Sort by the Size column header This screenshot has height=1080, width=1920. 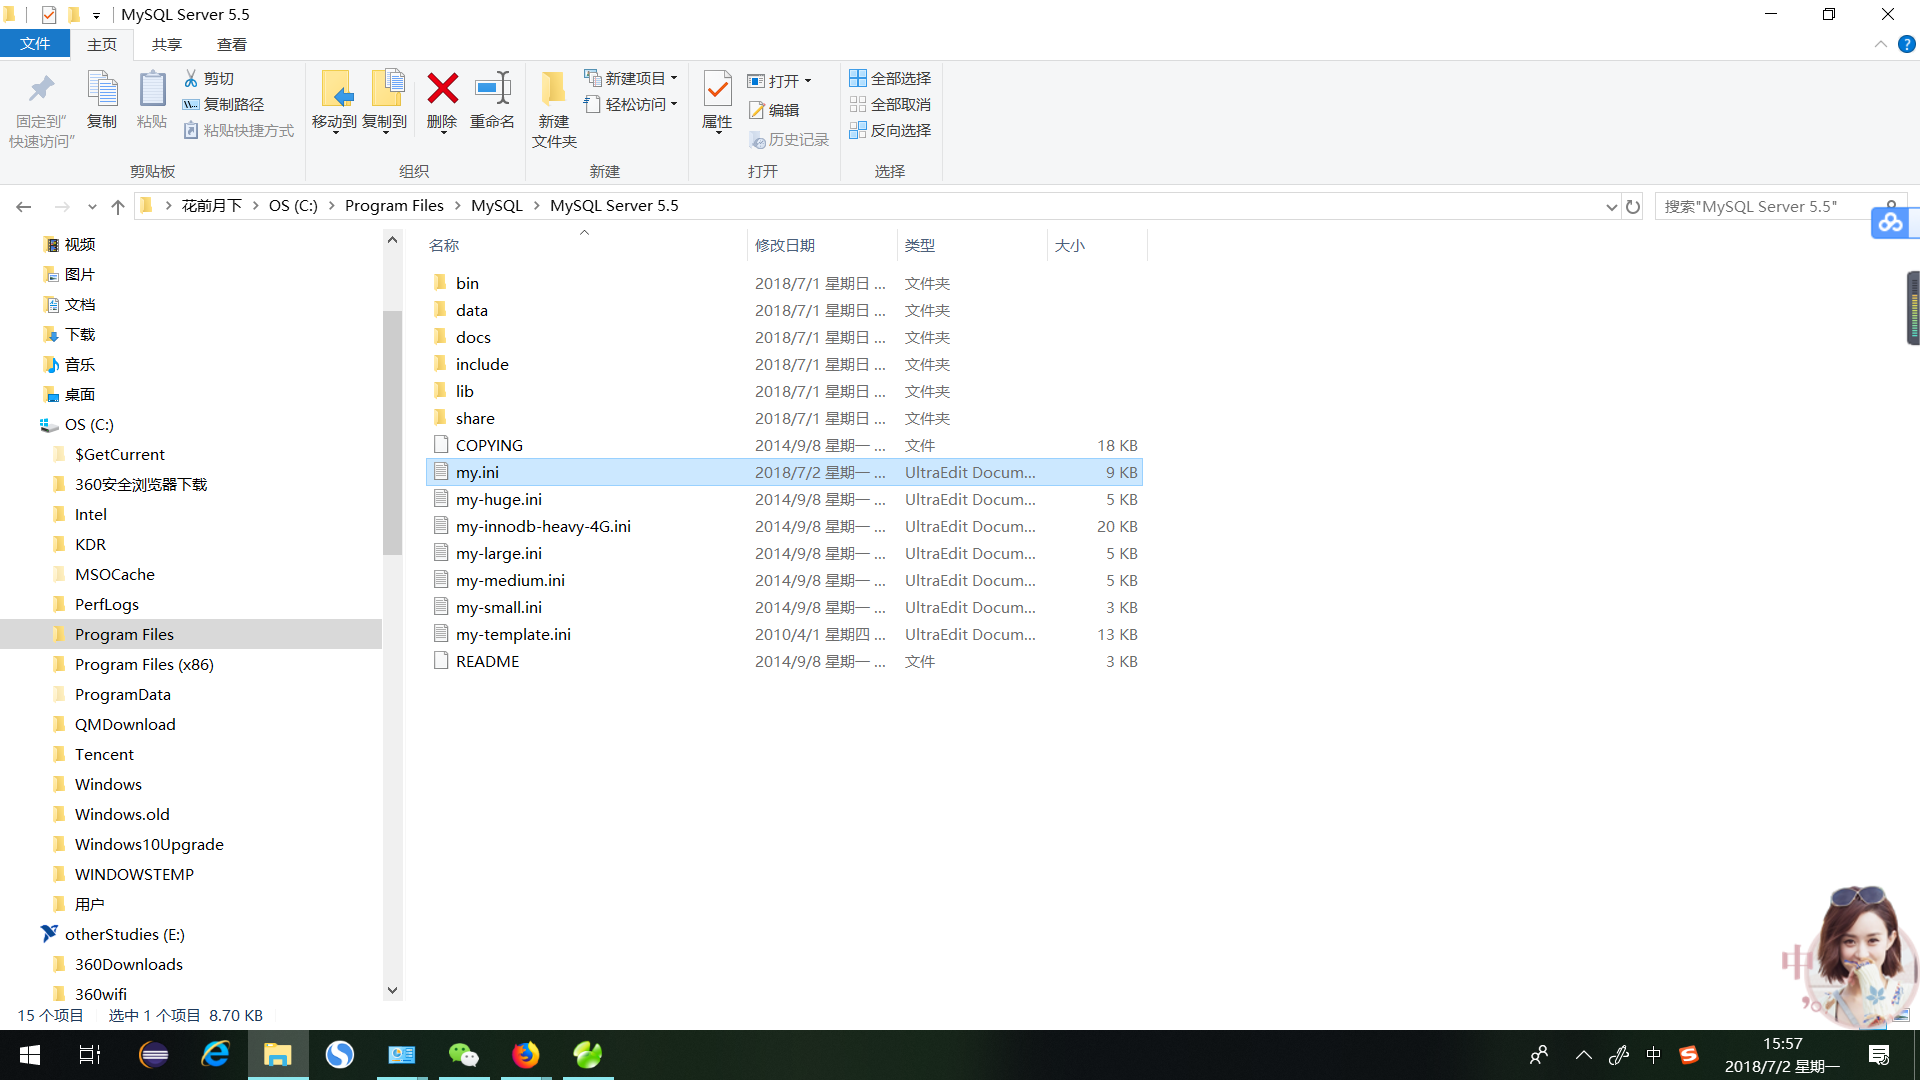pos(1070,246)
